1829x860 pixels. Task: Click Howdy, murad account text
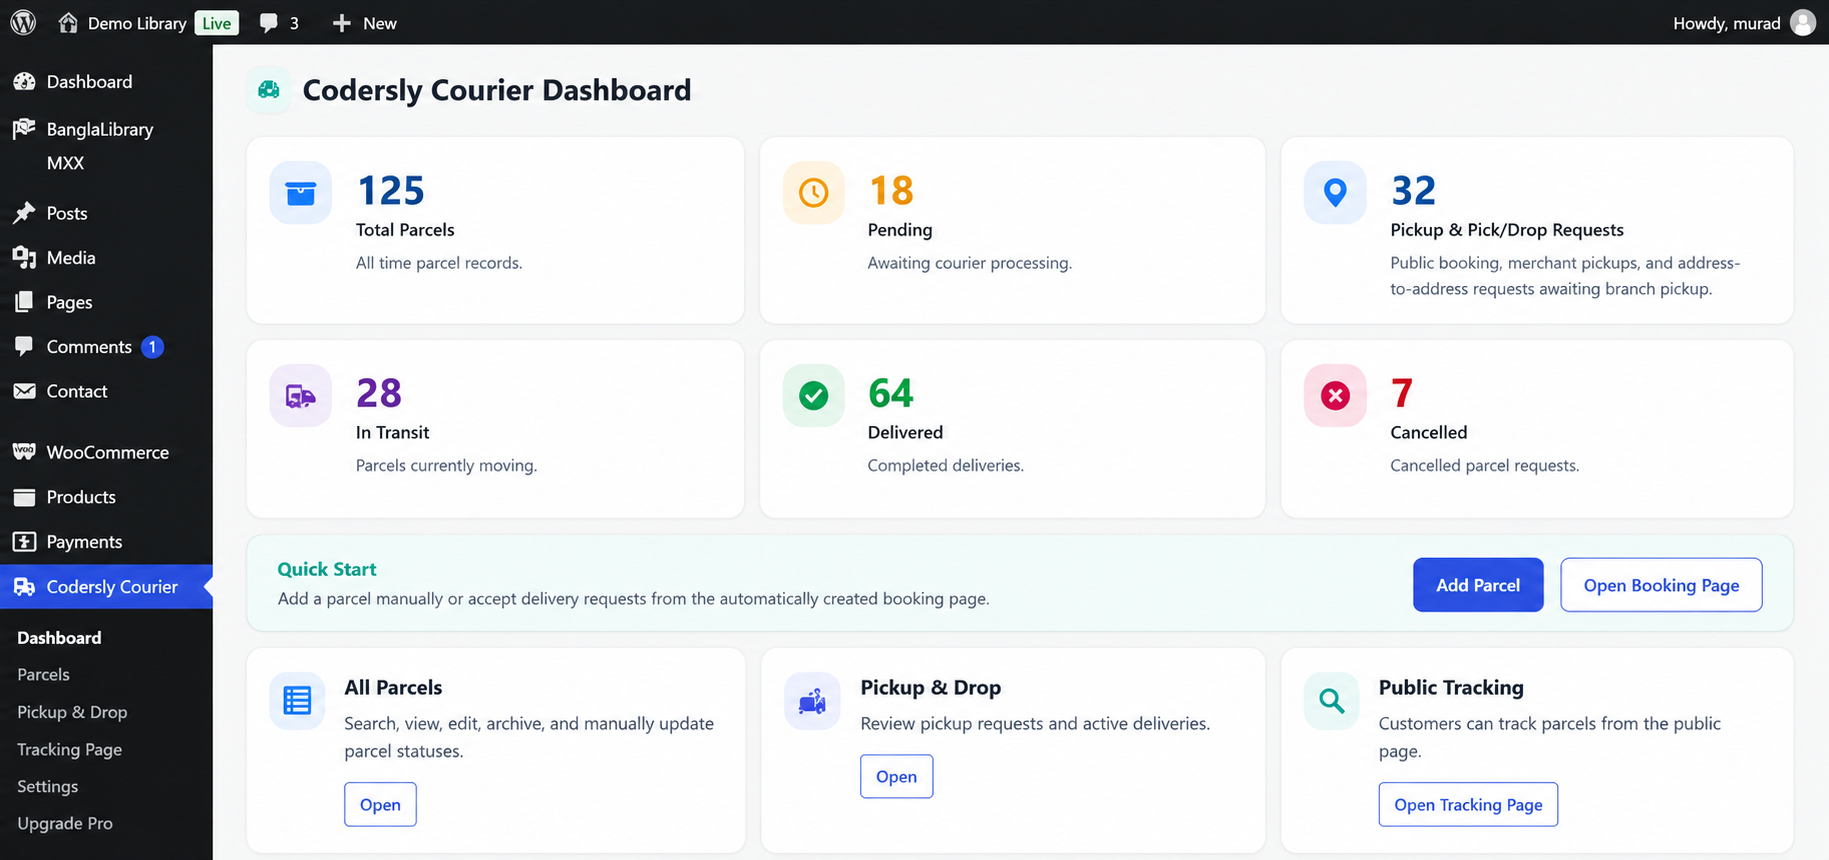(x=1727, y=23)
